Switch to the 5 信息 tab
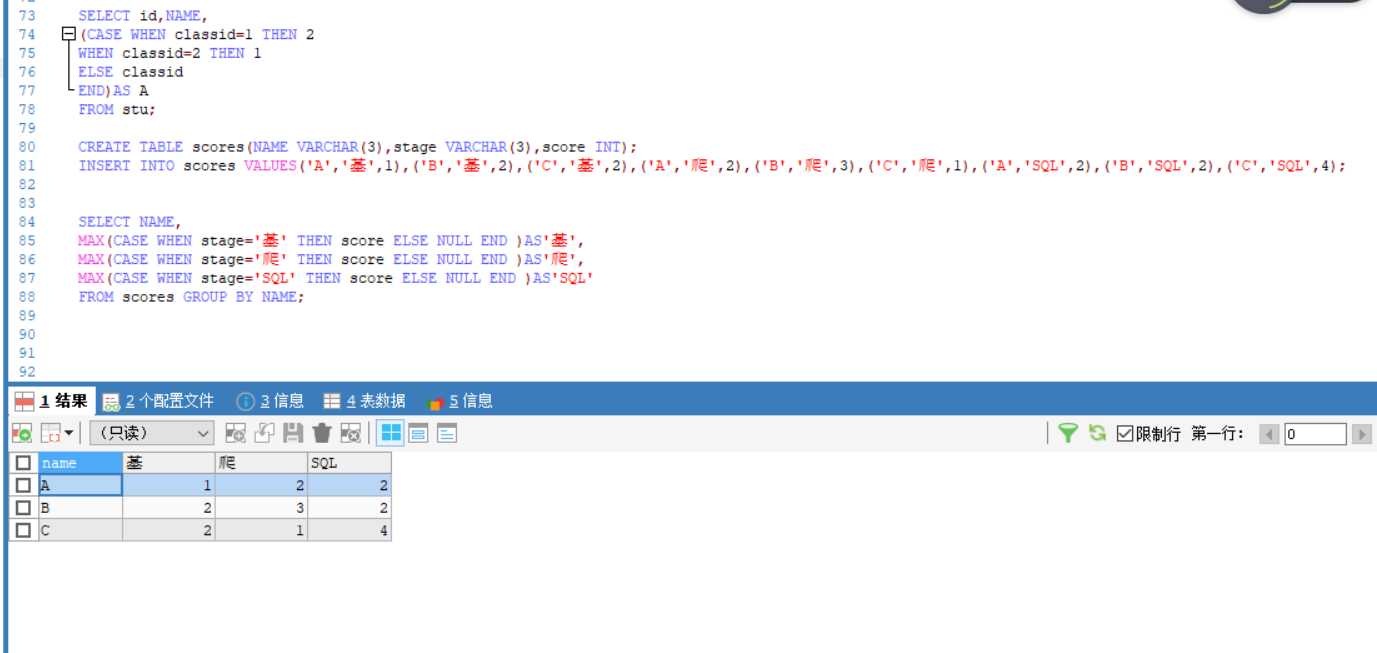 (460, 401)
